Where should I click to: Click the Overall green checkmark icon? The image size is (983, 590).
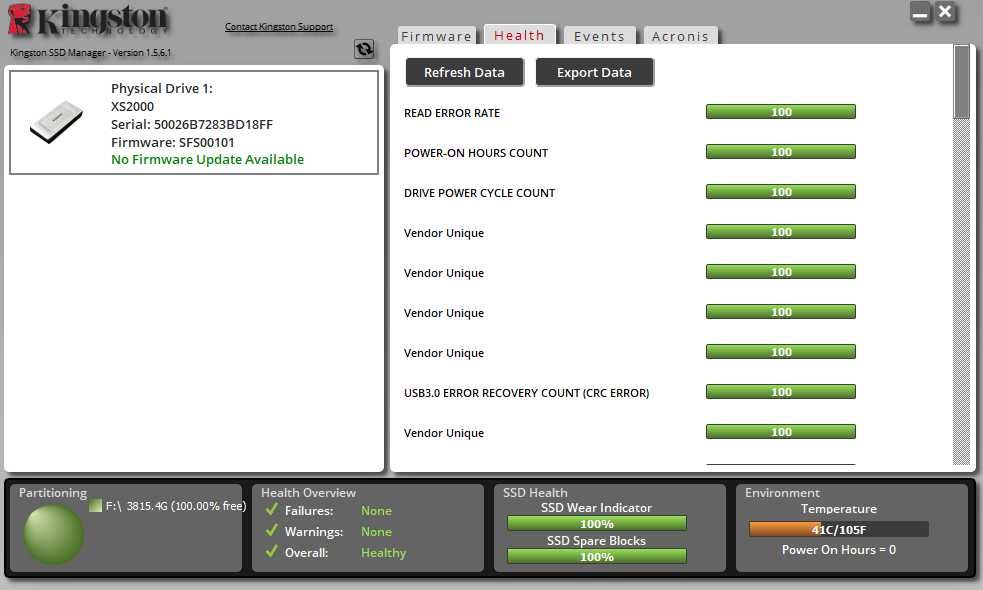click(271, 551)
